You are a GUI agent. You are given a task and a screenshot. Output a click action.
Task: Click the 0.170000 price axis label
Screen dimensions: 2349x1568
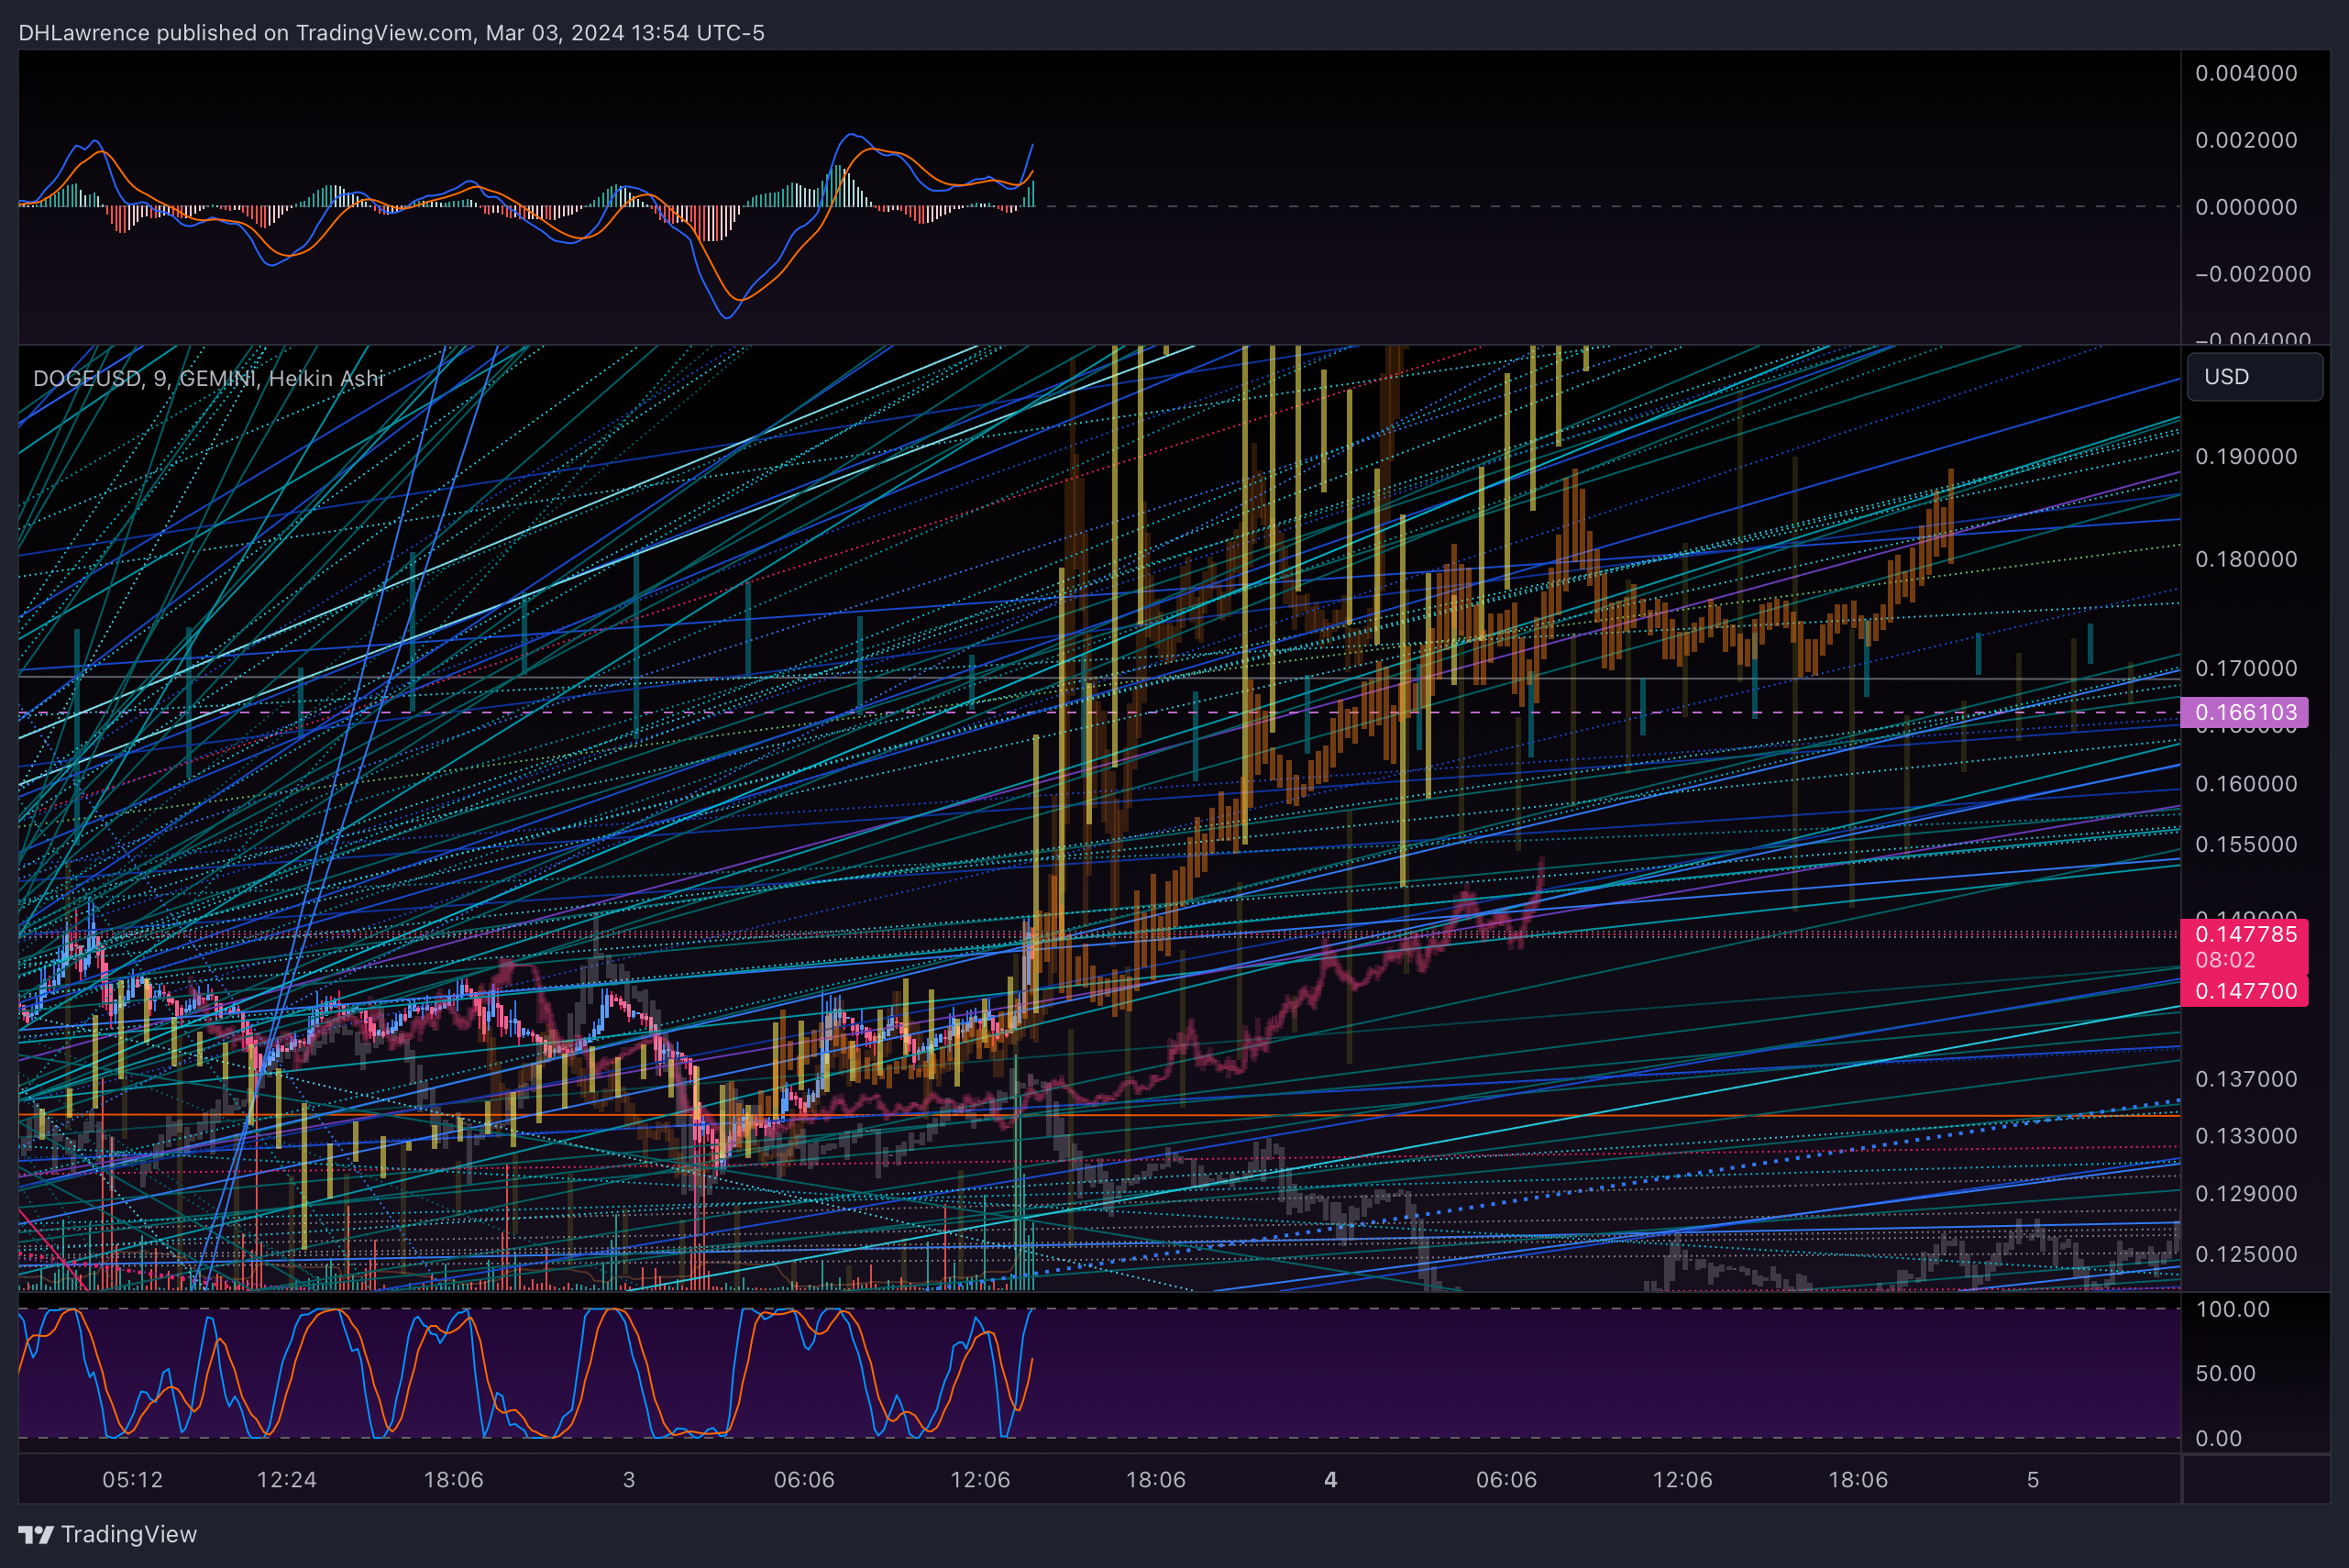[x=2246, y=668]
